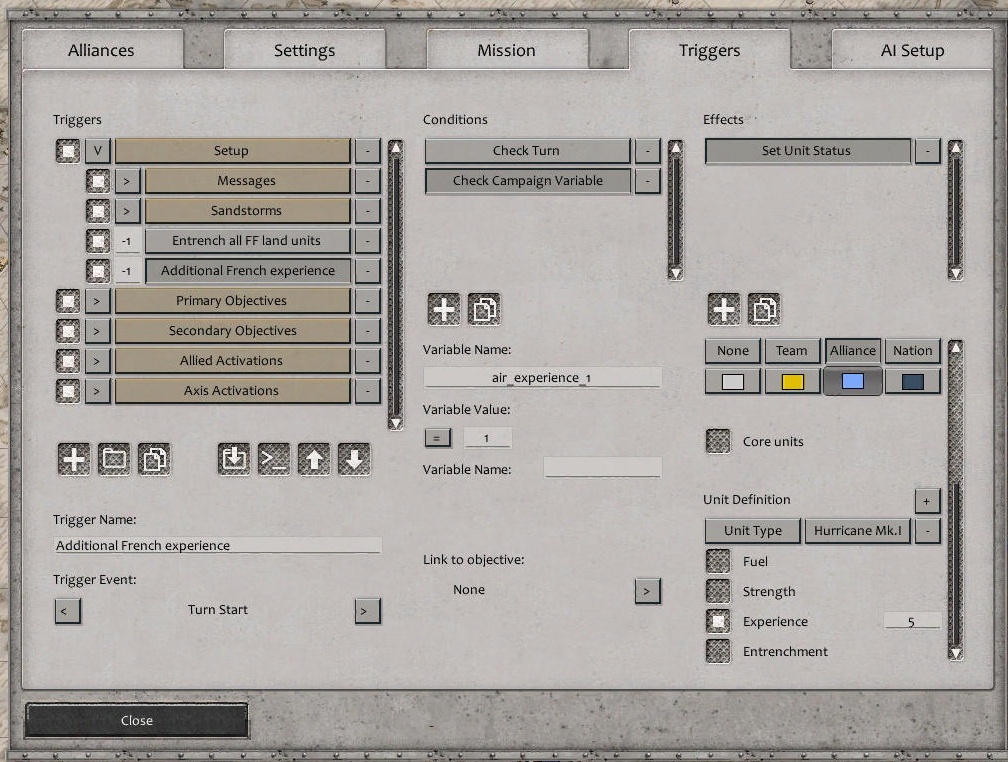
Task: Open the trigger folder icon
Action: coord(113,459)
